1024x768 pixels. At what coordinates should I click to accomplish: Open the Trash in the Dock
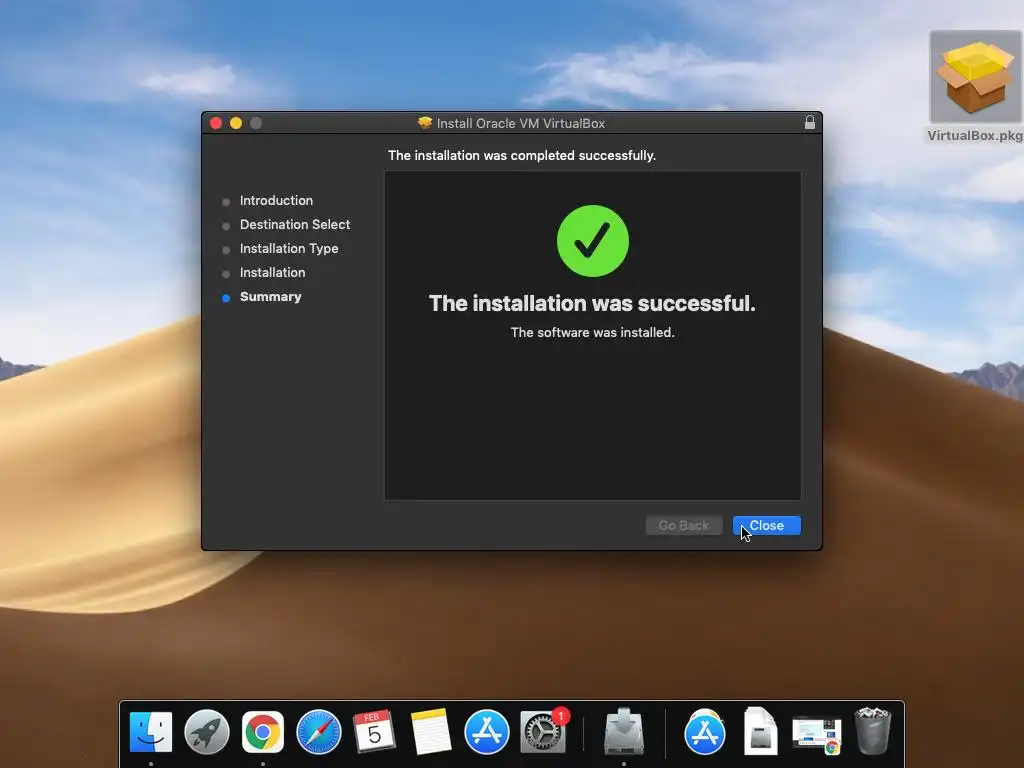[873, 731]
